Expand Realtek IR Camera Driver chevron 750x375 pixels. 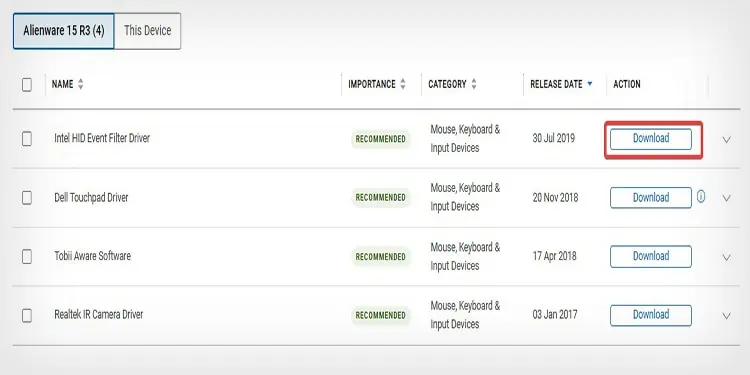[x=727, y=316]
